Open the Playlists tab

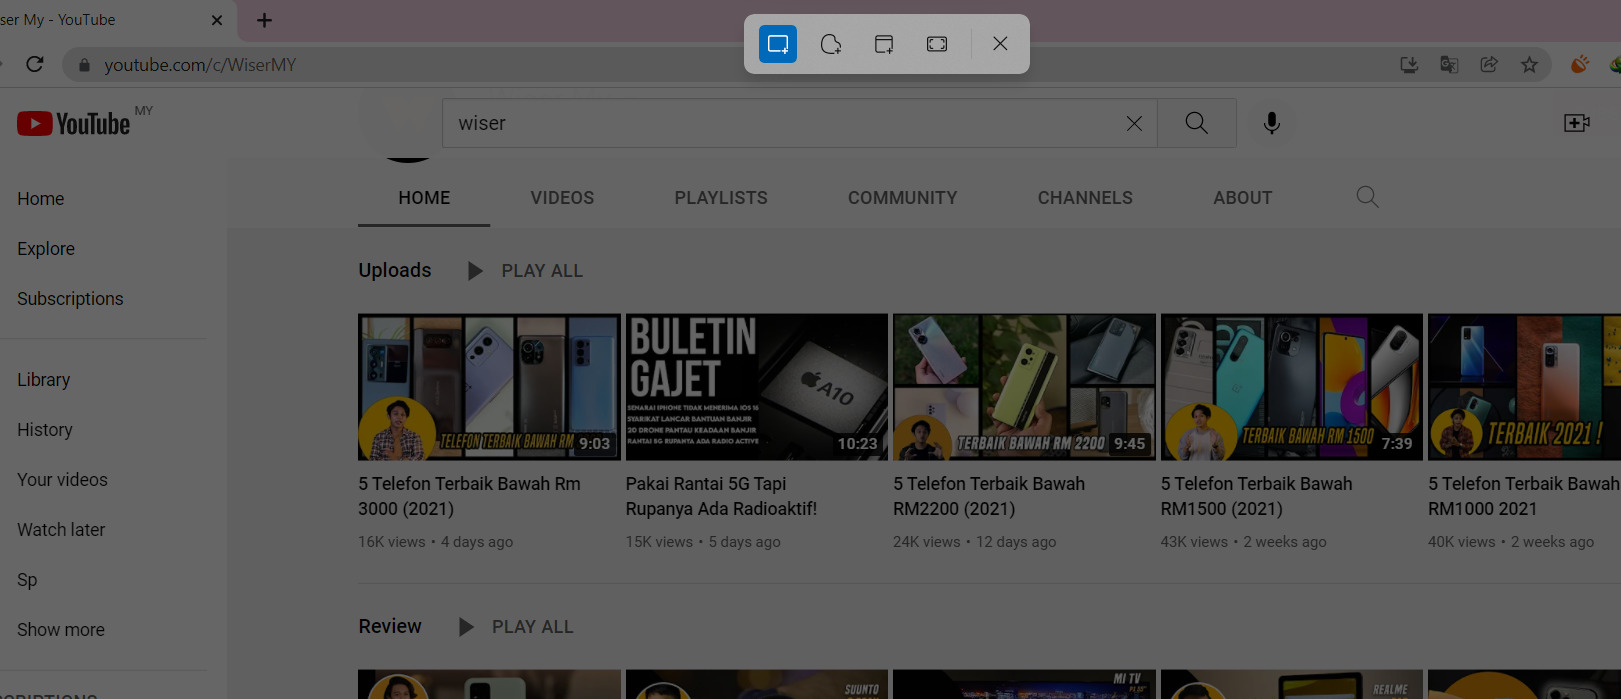[x=721, y=198]
